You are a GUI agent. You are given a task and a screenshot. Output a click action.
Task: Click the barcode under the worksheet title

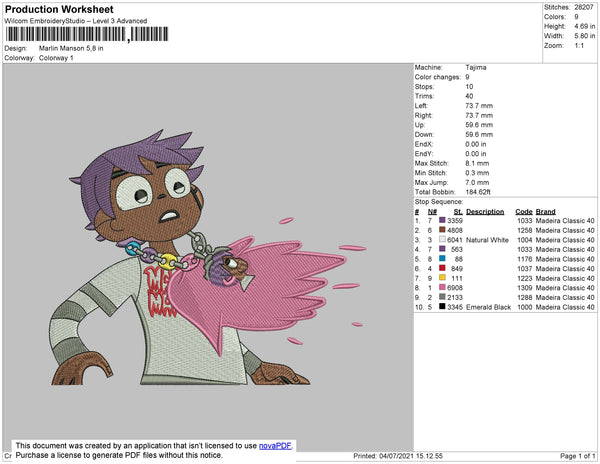tap(87, 34)
